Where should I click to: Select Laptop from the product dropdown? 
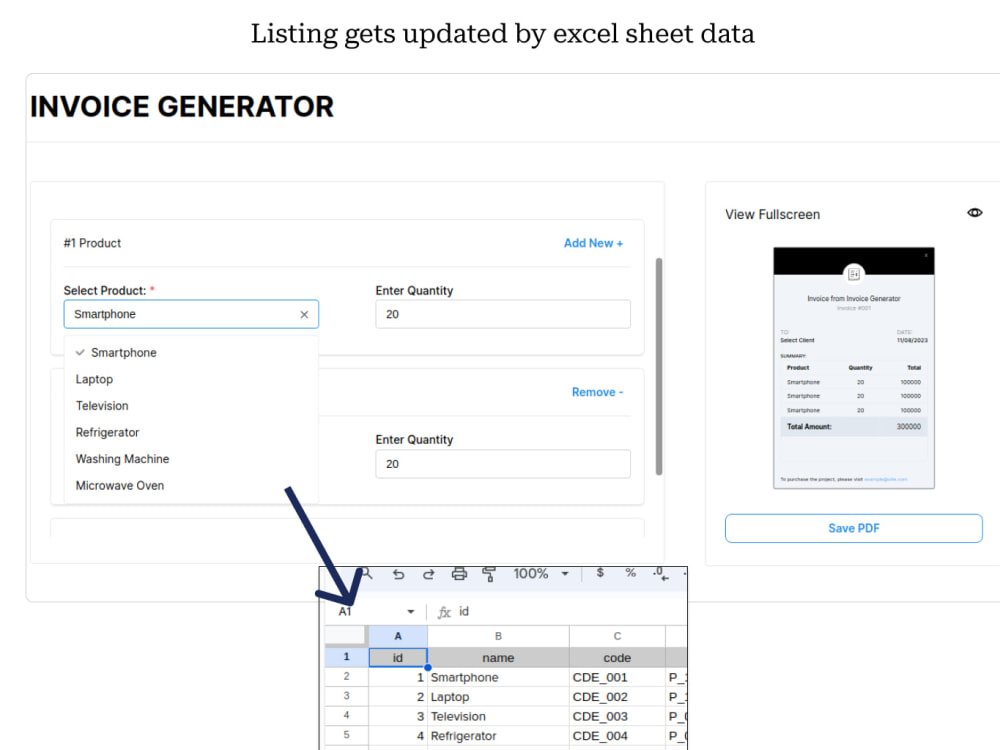pos(94,379)
